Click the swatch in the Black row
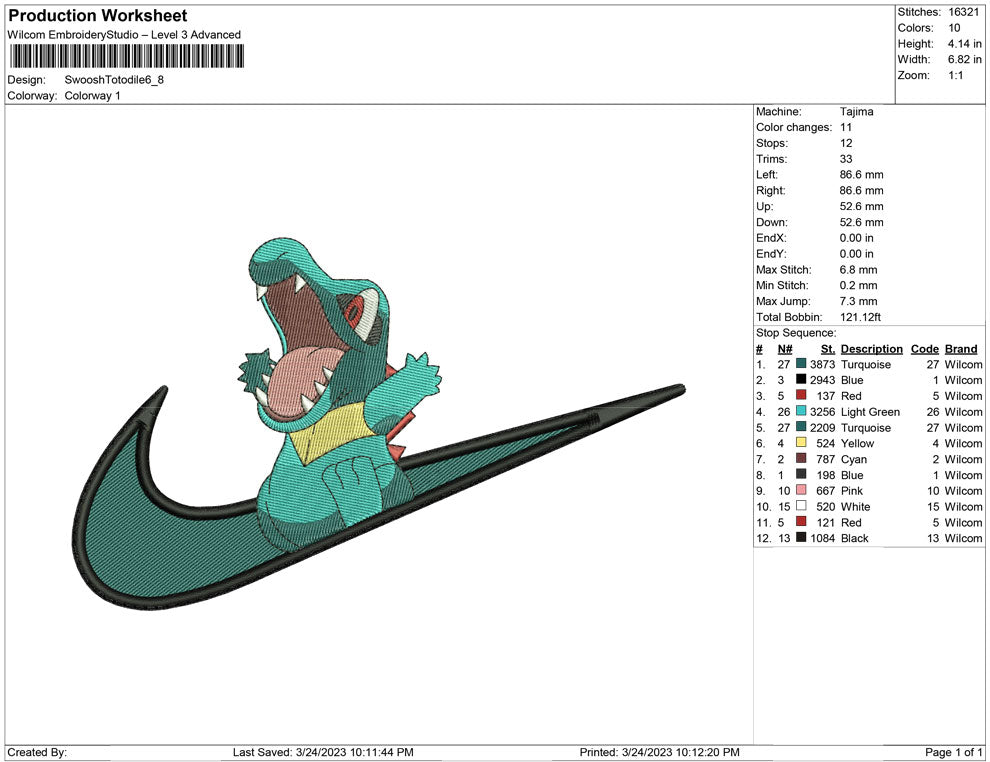The width and height of the screenshot is (990, 762). pos(801,537)
